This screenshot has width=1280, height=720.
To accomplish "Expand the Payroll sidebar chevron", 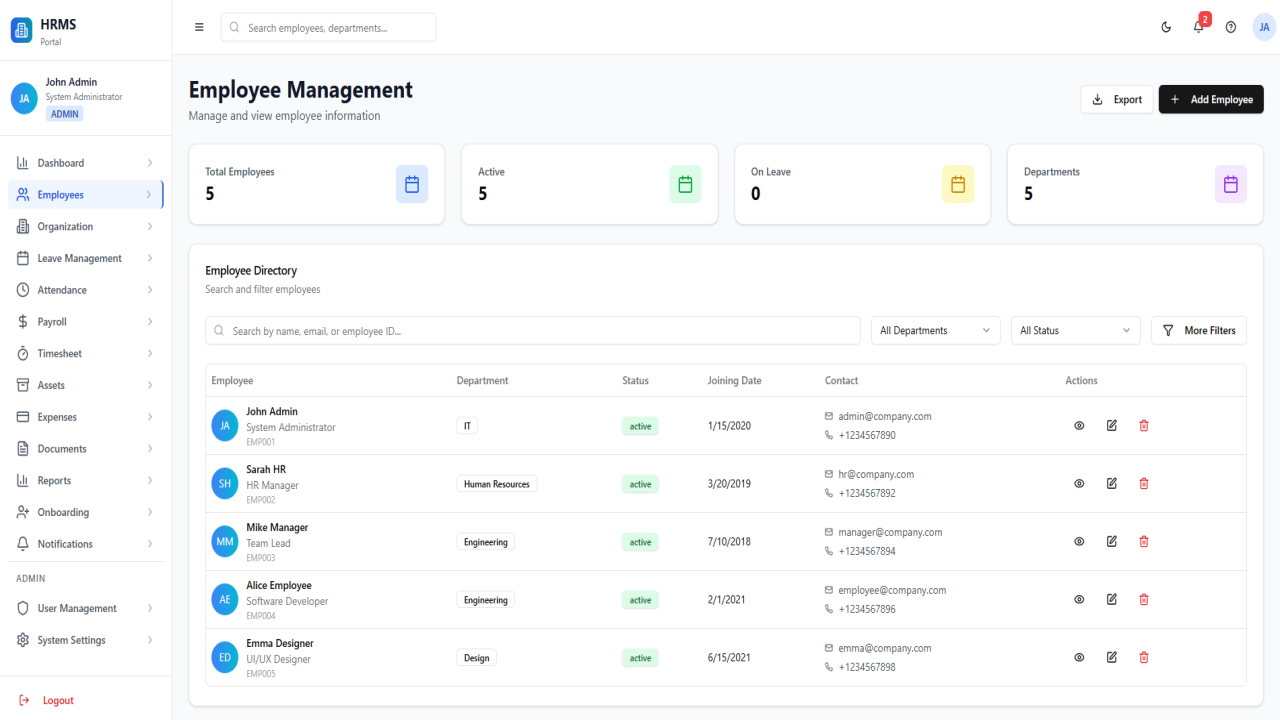I will pyautogui.click(x=150, y=322).
